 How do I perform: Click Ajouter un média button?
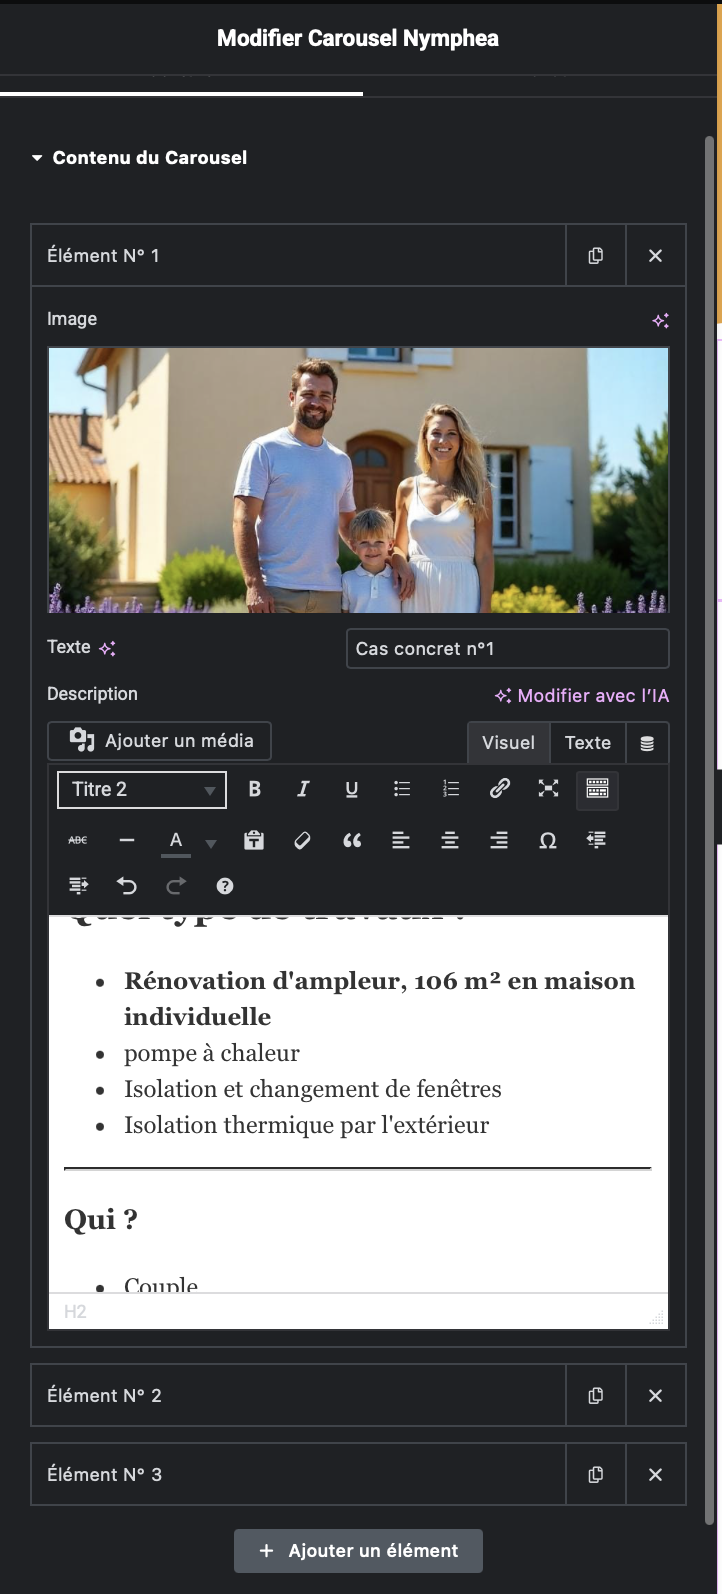point(160,741)
